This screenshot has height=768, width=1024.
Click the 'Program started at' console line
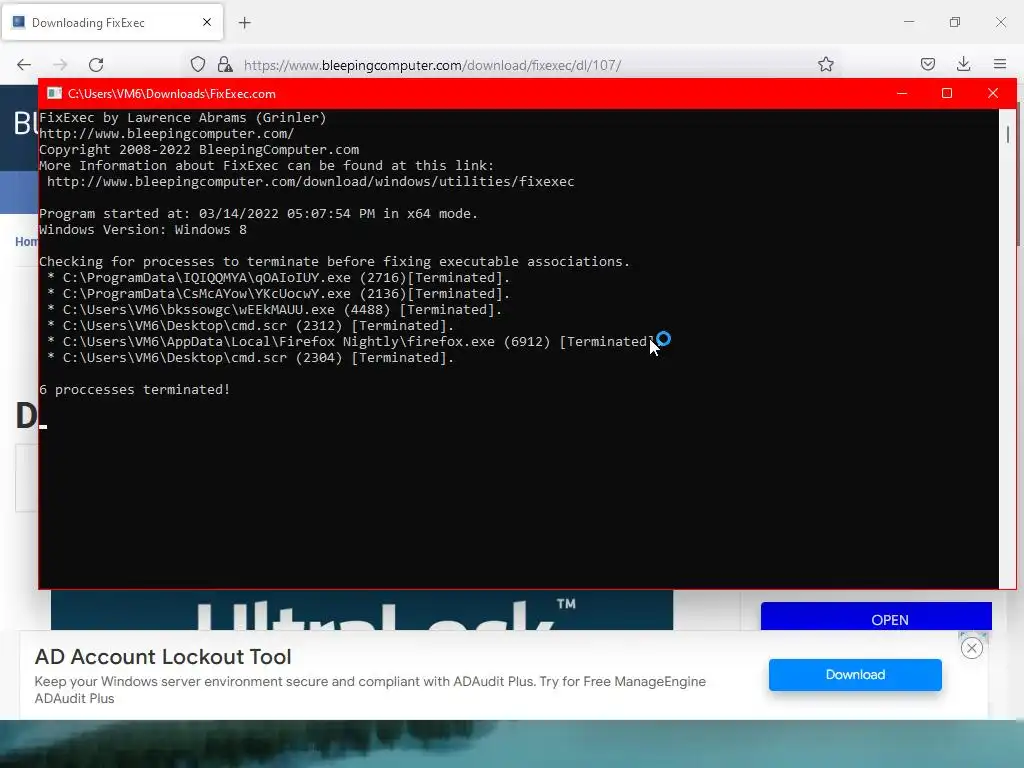click(x=259, y=214)
